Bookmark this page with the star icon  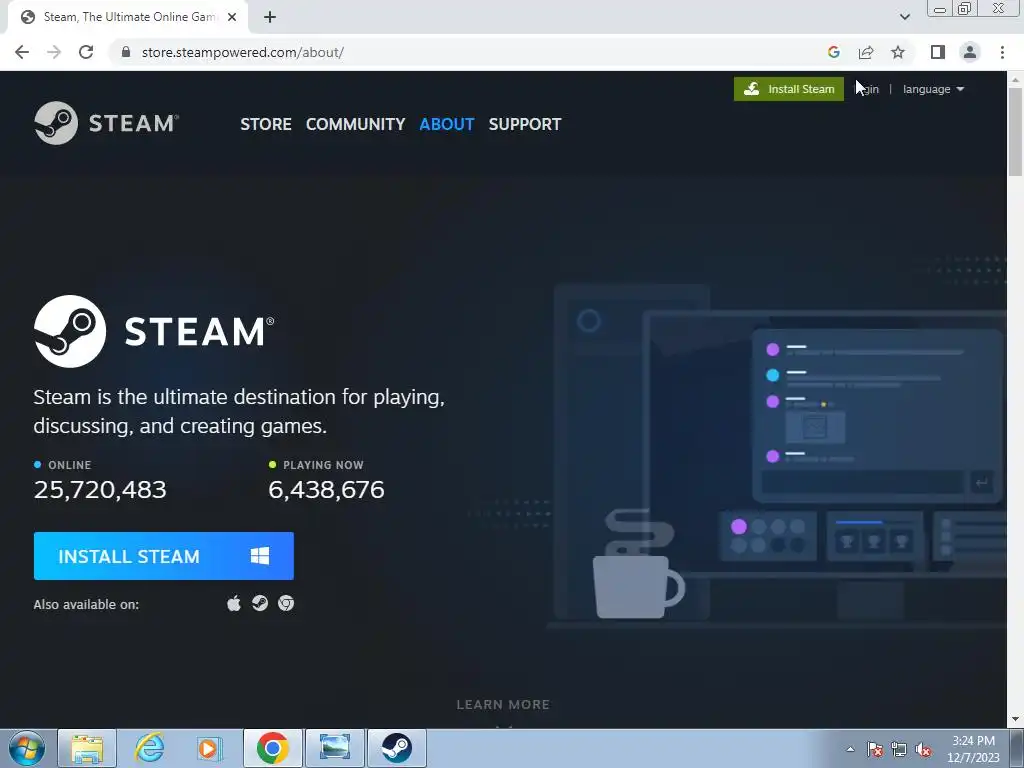click(898, 52)
